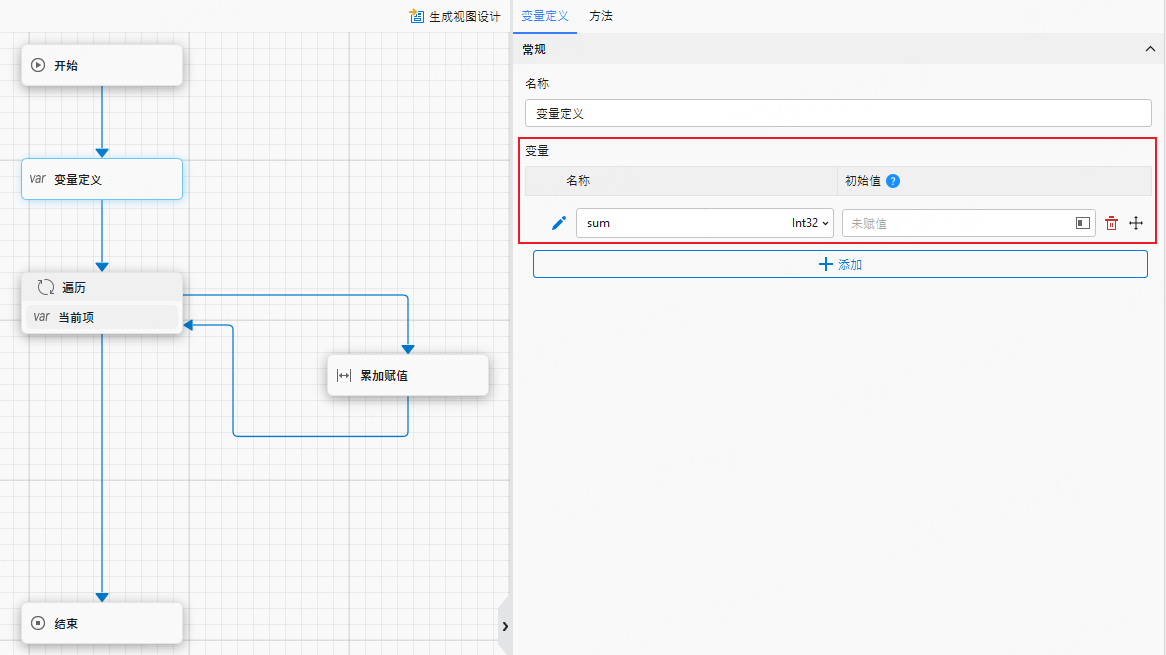
Task: Click the help icon beside 初始值
Action: (893, 181)
